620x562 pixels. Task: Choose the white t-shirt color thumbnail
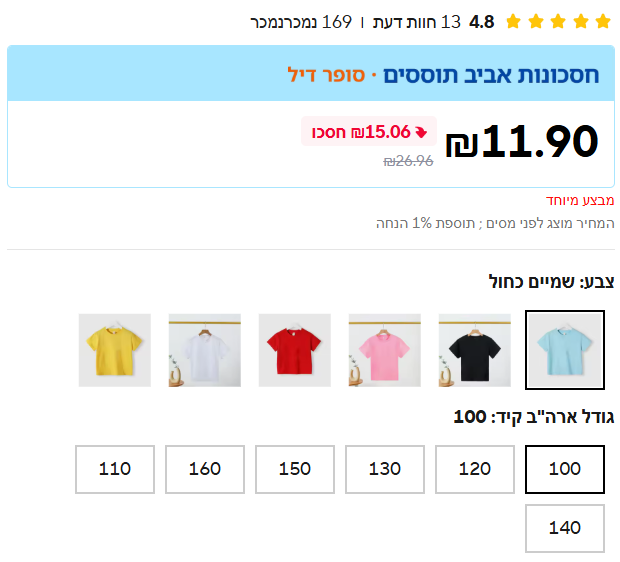pos(204,350)
